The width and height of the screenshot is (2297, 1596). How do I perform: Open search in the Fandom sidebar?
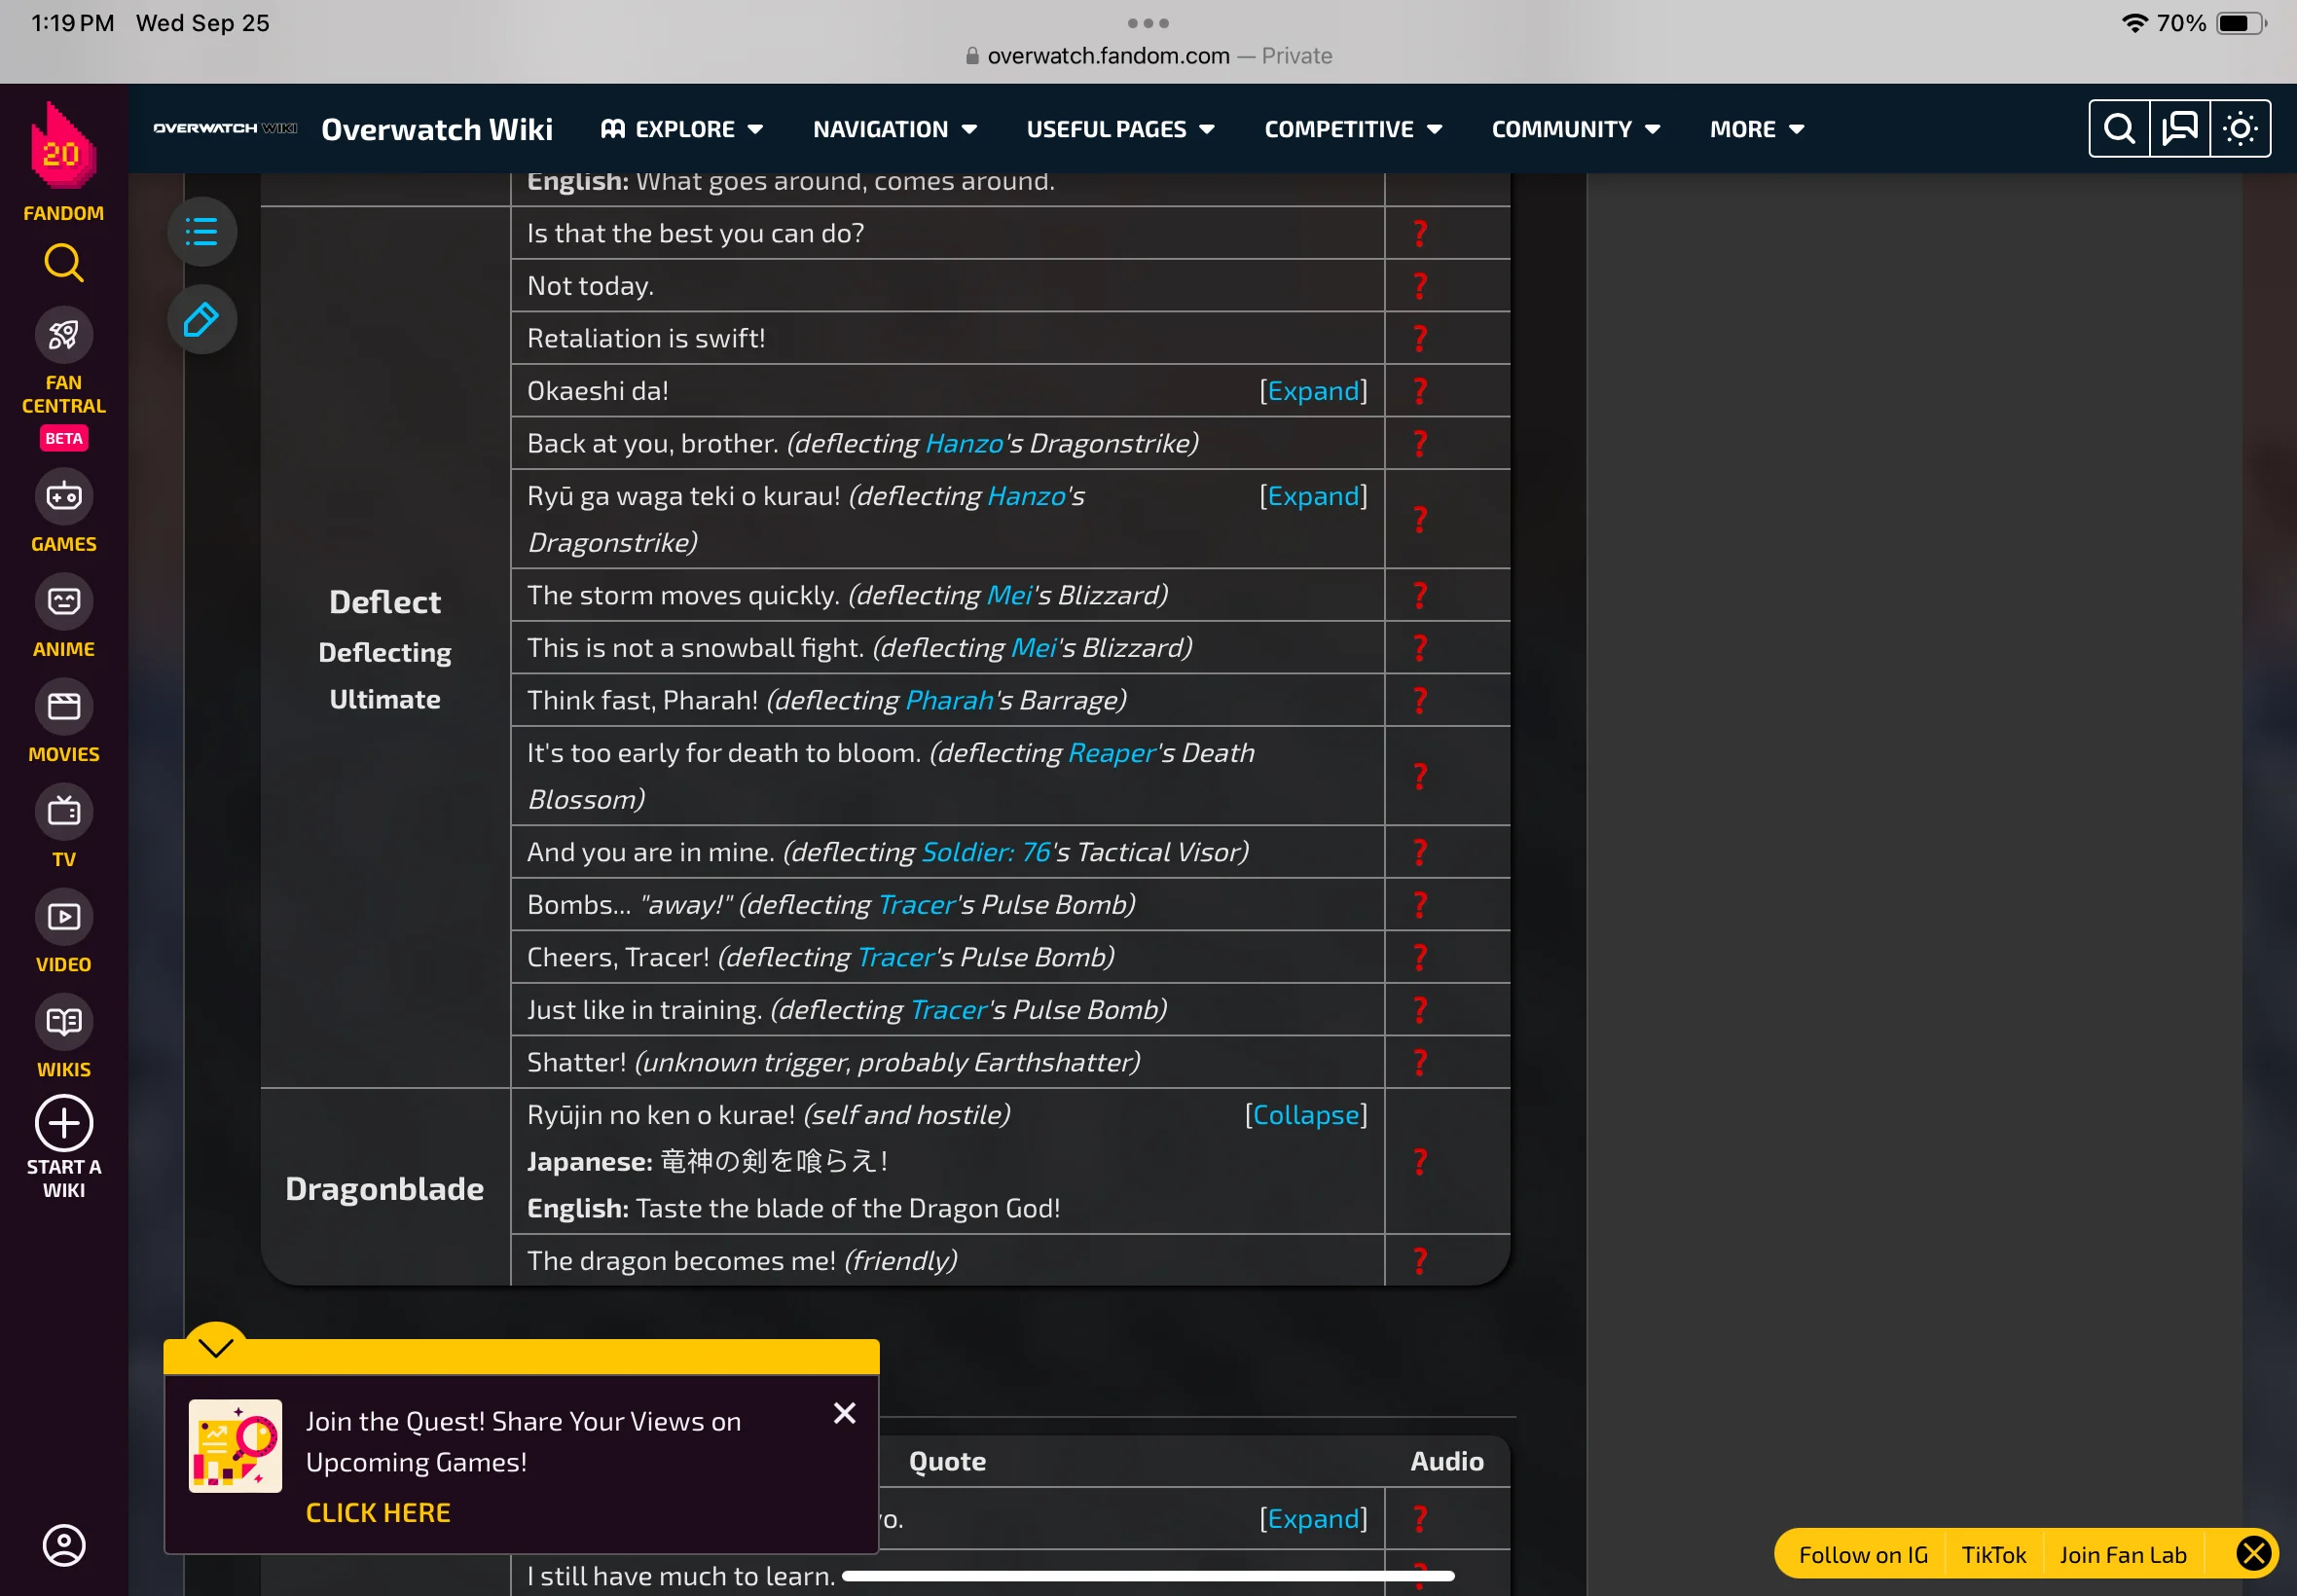pos(63,263)
